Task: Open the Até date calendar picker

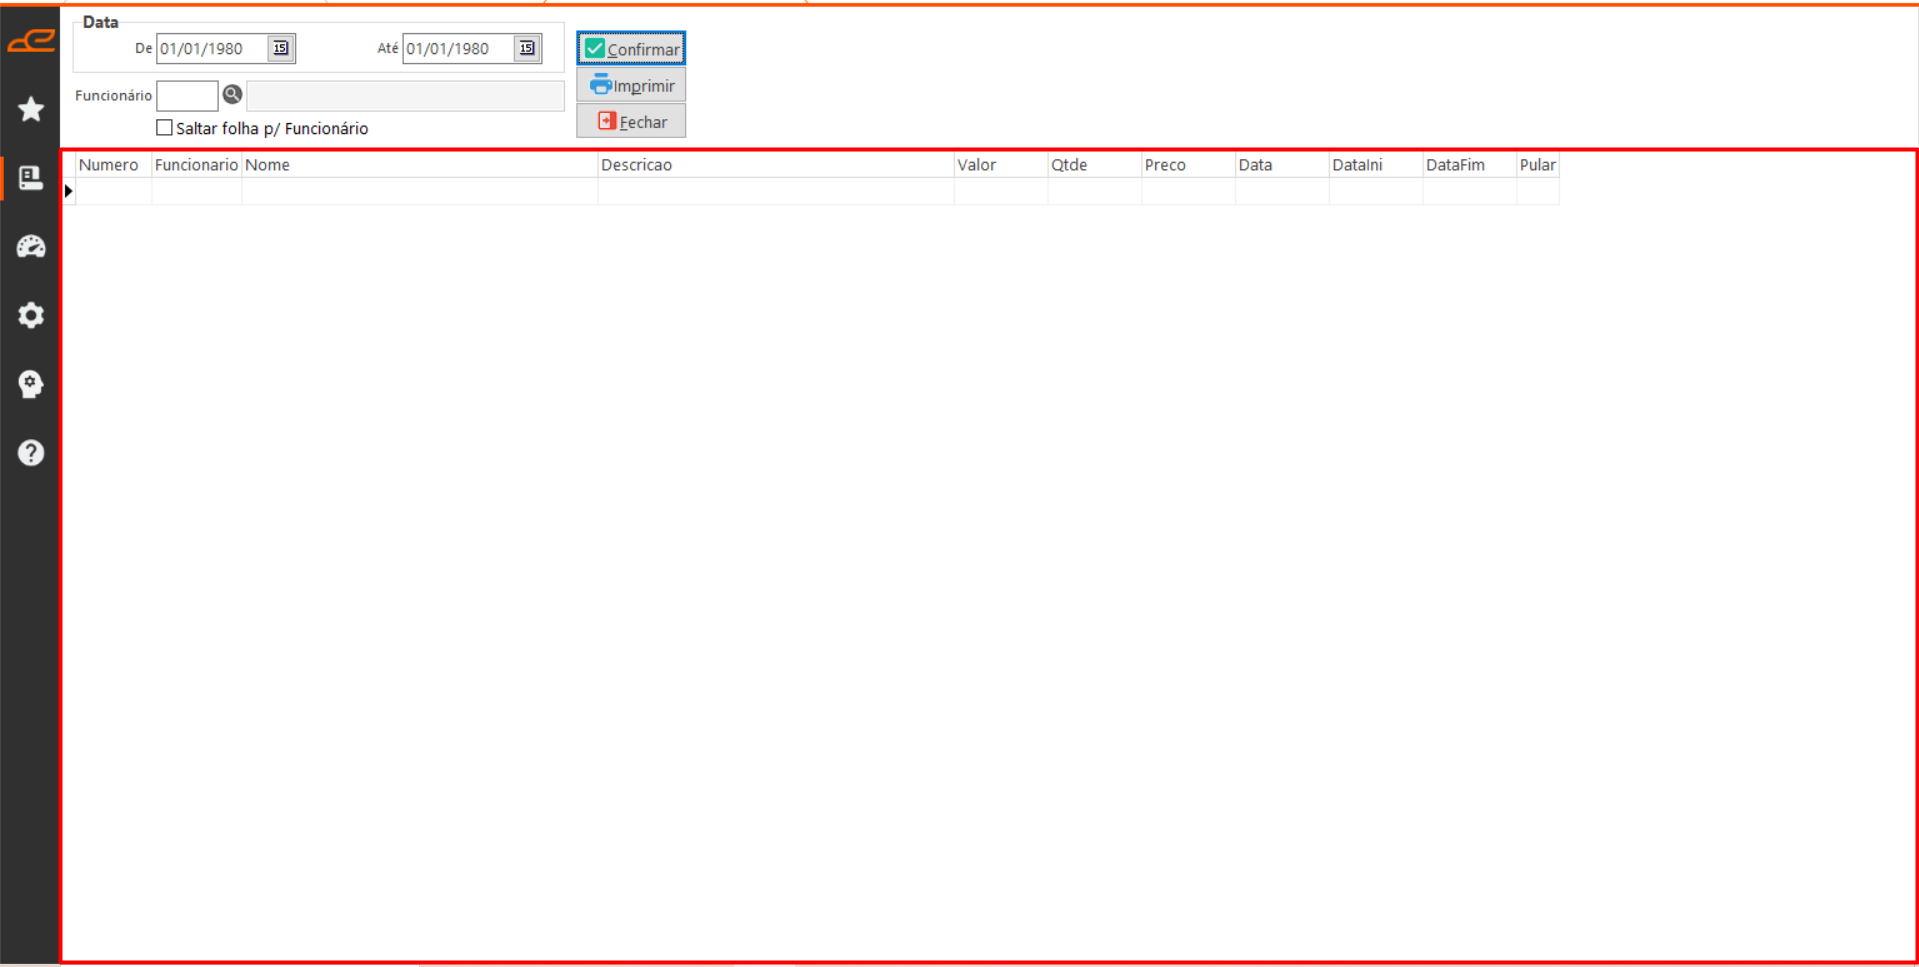Action: point(527,48)
